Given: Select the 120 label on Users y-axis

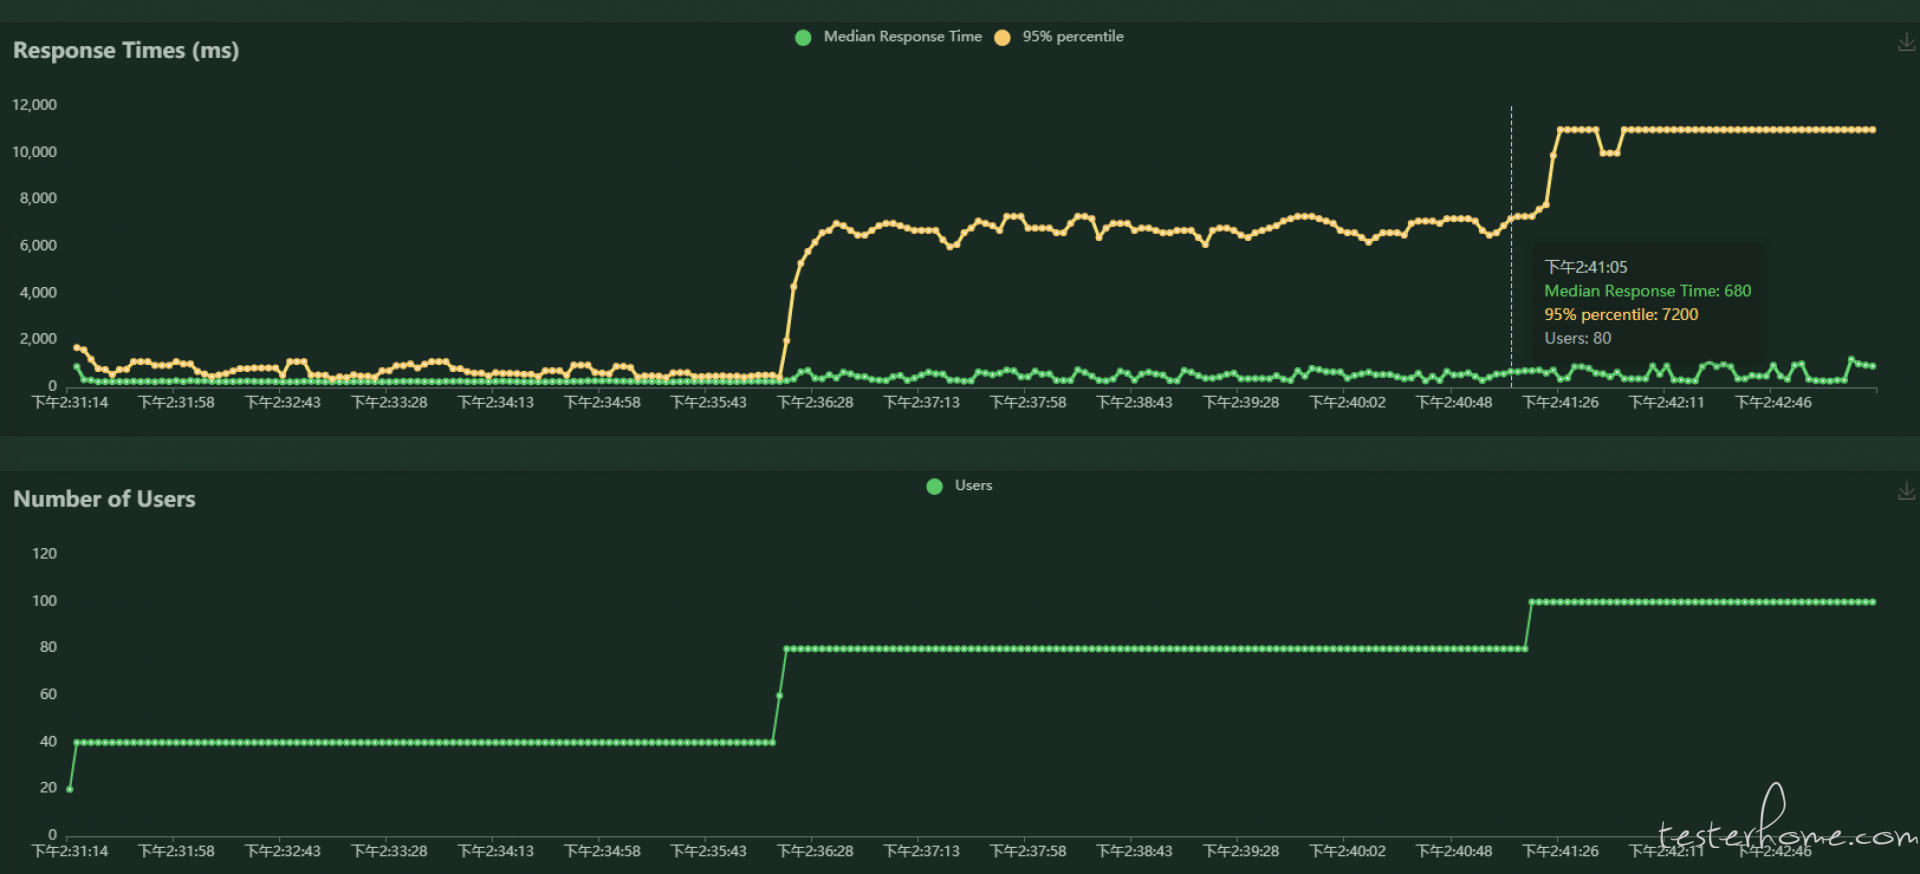Looking at the screenshot, I should 44,553.
